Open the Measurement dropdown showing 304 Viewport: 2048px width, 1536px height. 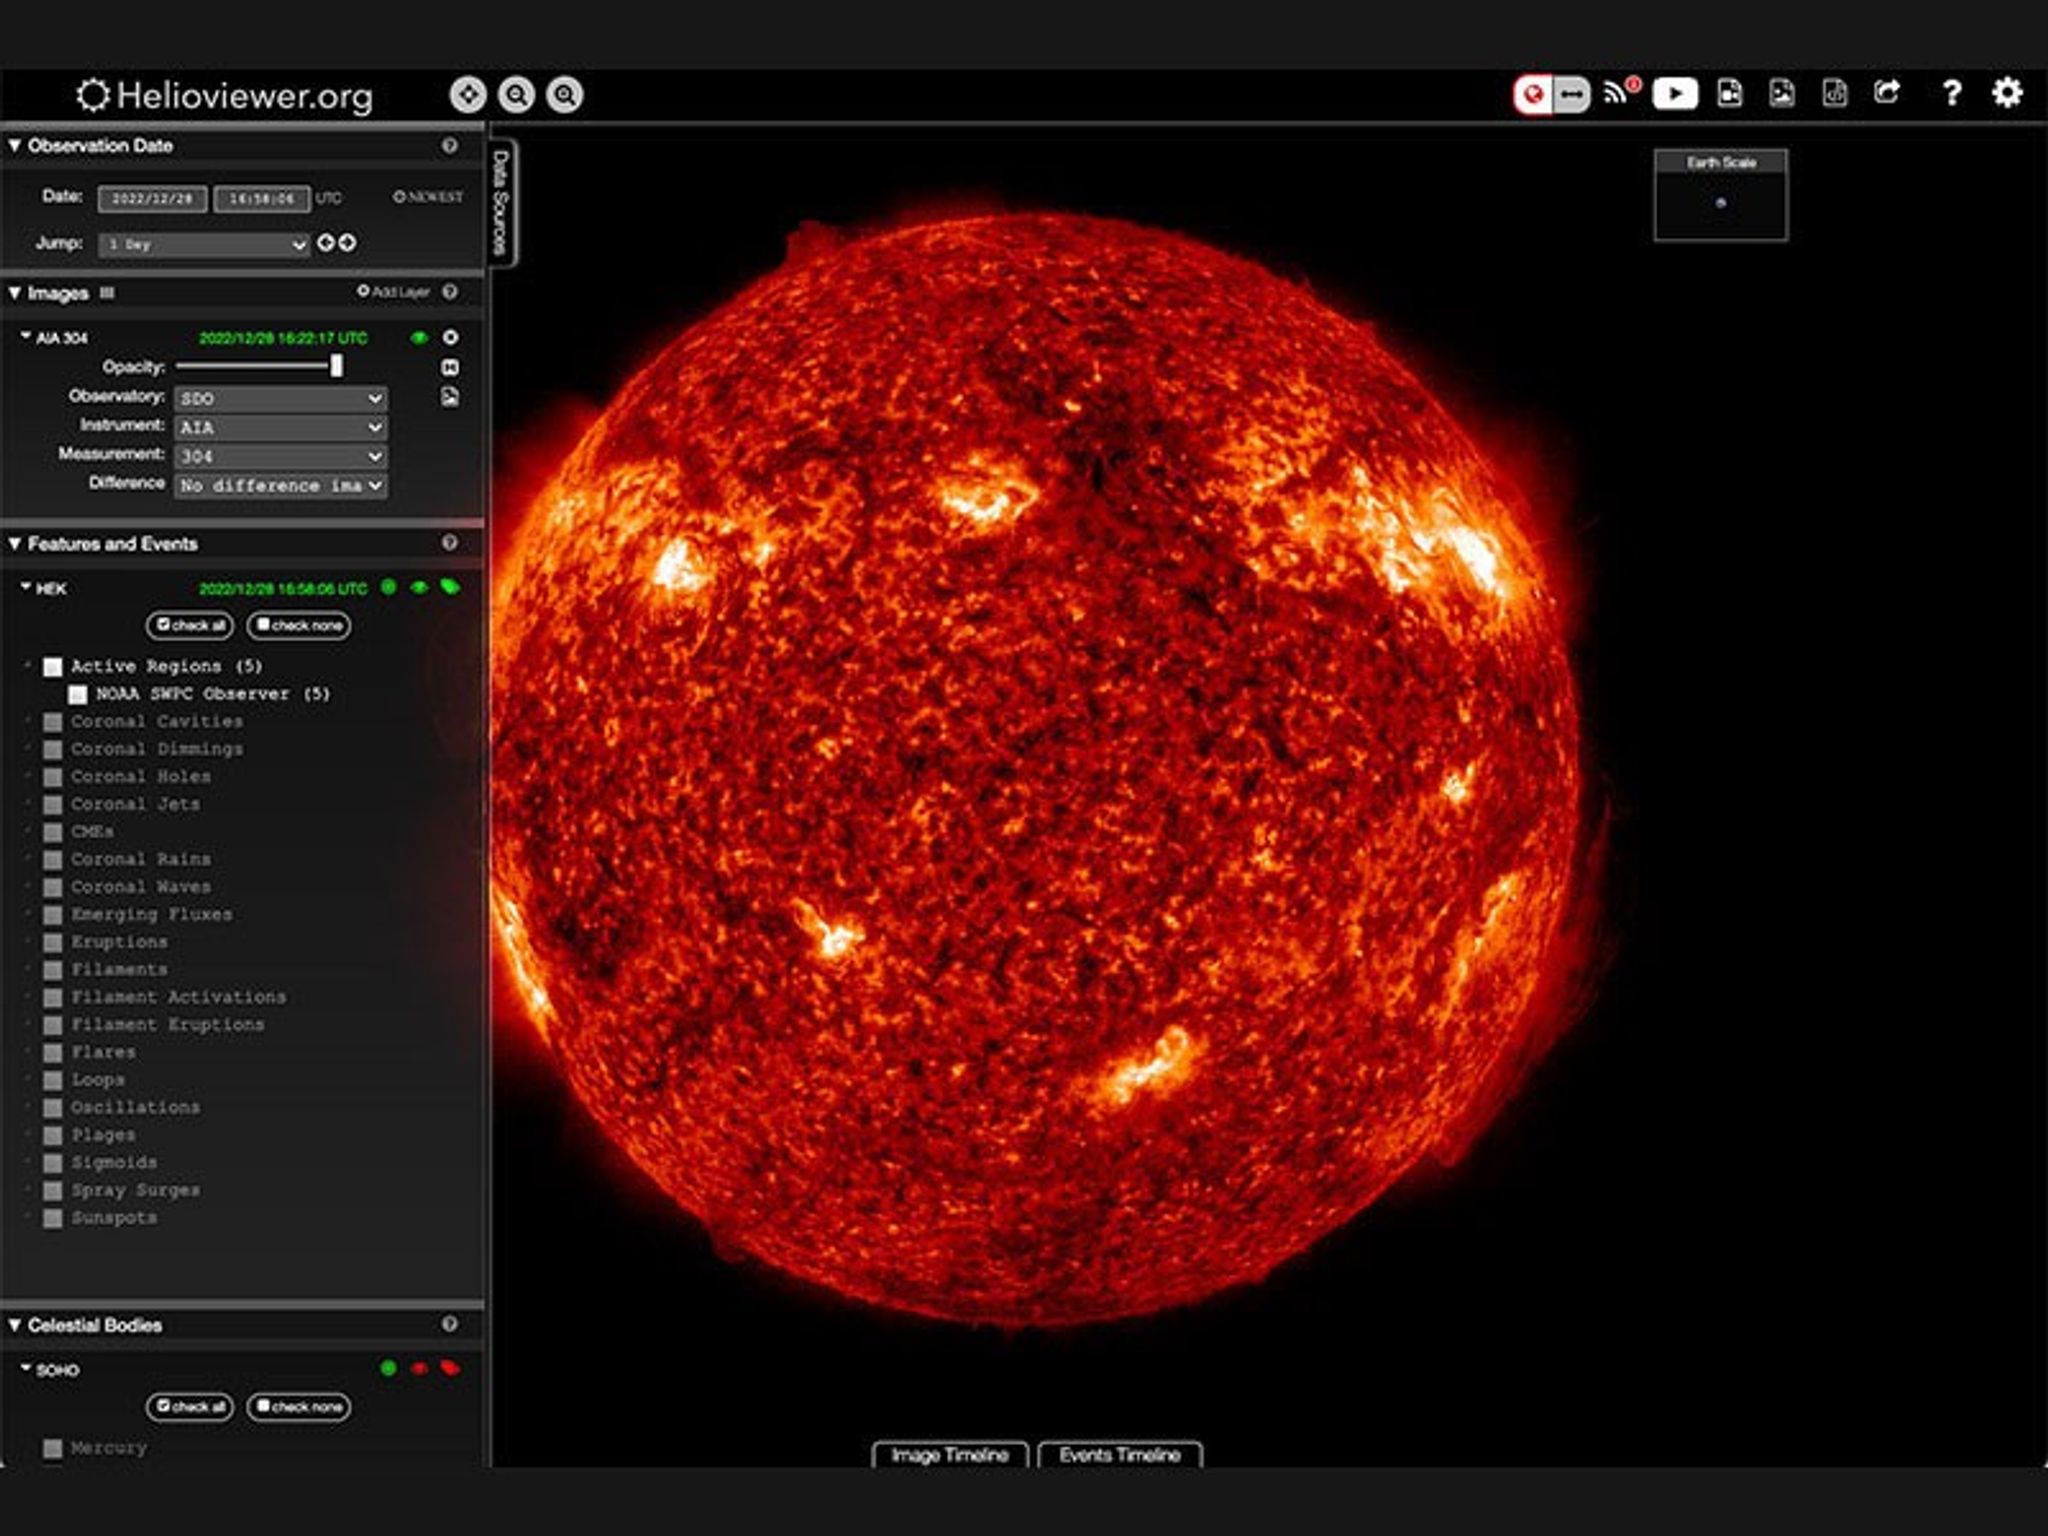tap(281, 457)
